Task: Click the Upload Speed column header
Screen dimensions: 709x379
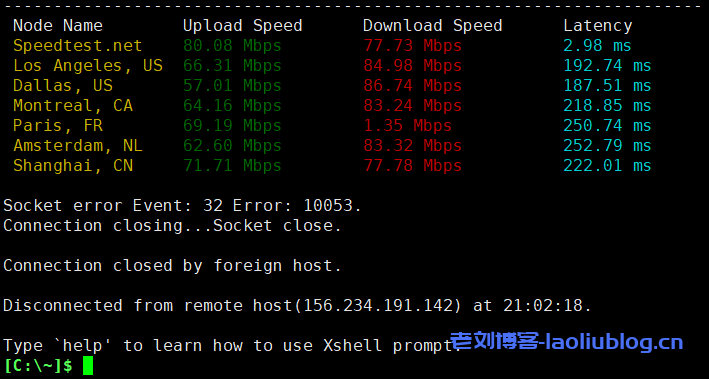Action: (242, 26)
